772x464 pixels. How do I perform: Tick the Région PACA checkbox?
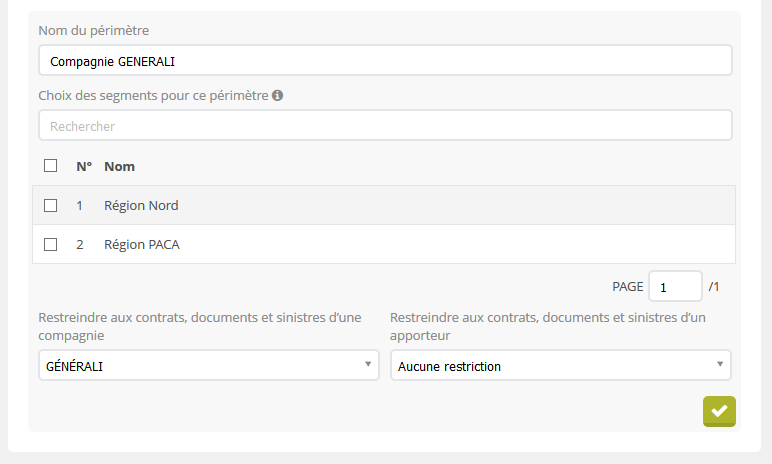51,244
